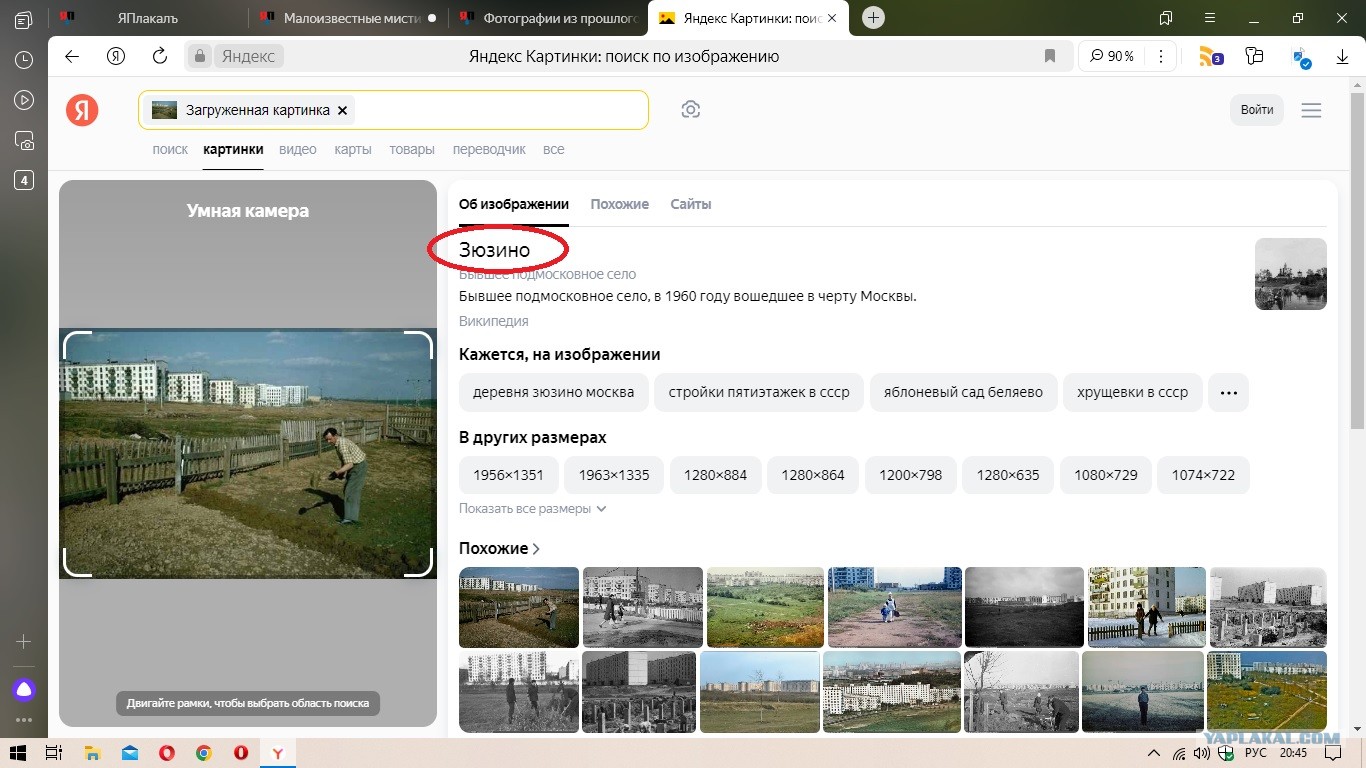Open the 'Сайты' results tab

(x=690, y=204)
